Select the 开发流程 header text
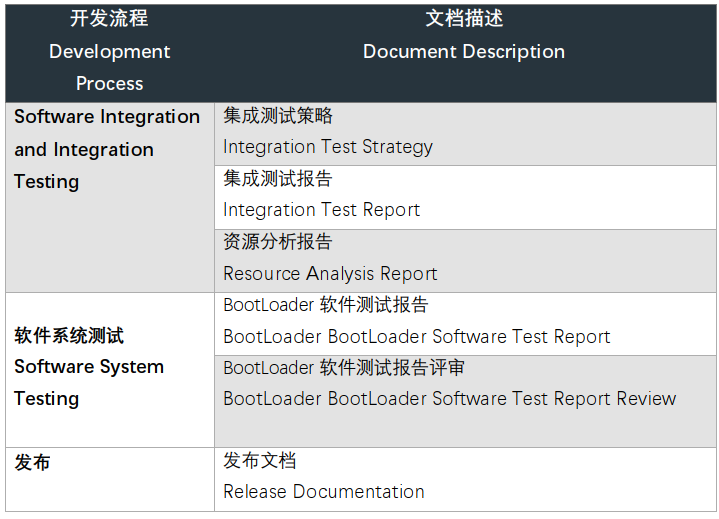This screenshot has height=519, width=719. click(x=109, y=18)
